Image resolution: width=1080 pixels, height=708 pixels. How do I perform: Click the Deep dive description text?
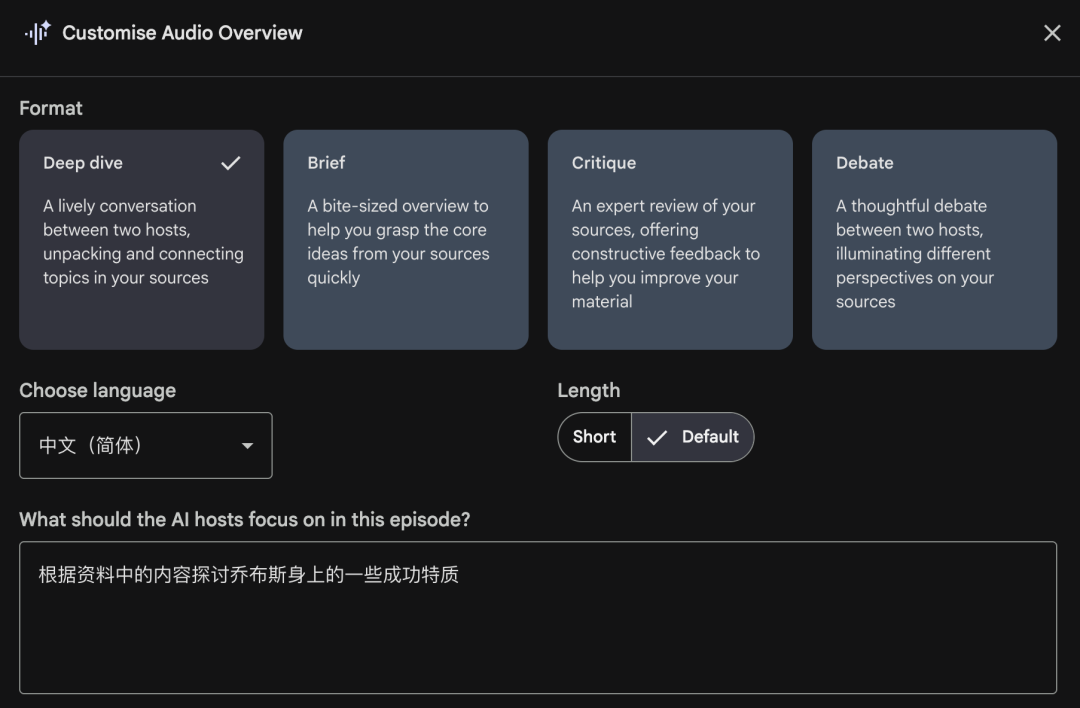coord(142,241)
